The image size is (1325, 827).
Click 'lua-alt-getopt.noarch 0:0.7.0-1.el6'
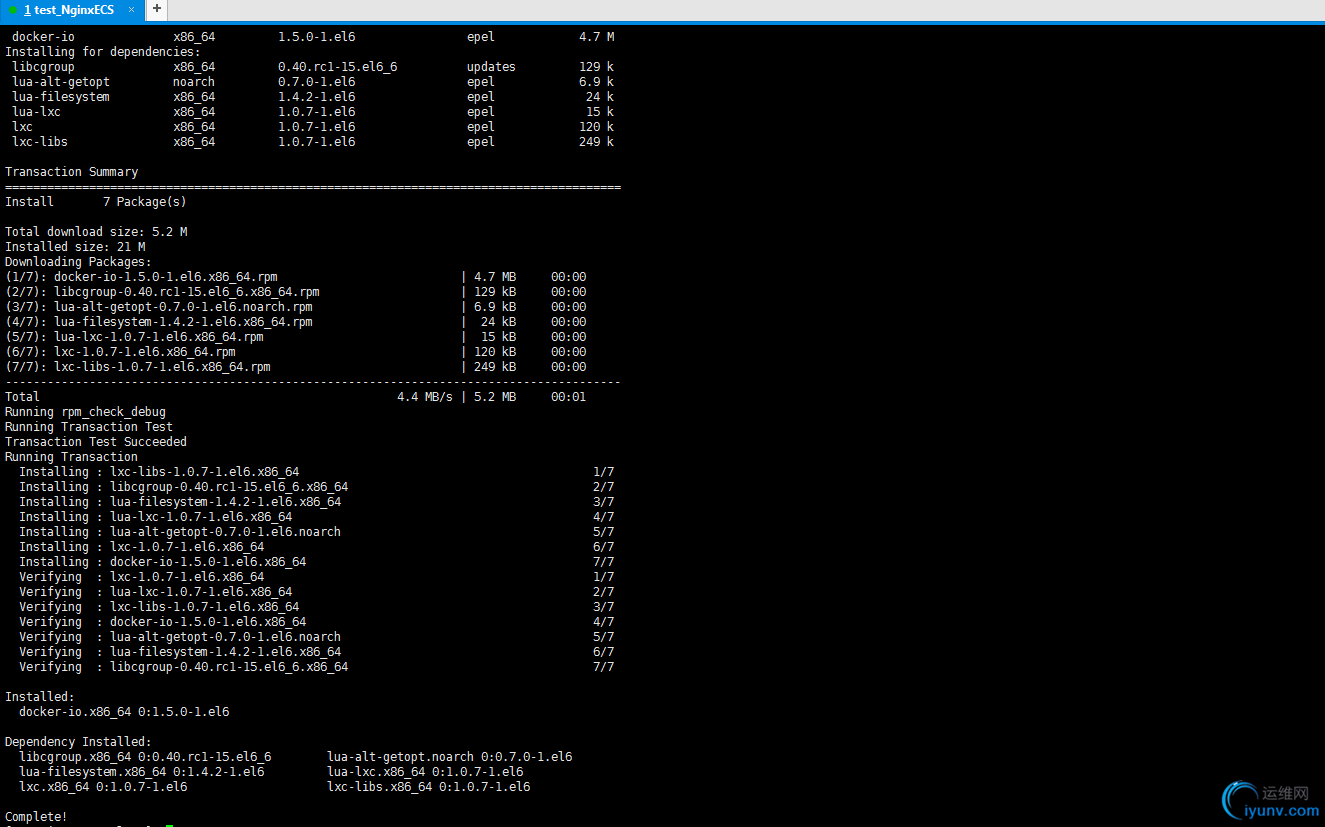pyautogui.click(x=450, y=757)
